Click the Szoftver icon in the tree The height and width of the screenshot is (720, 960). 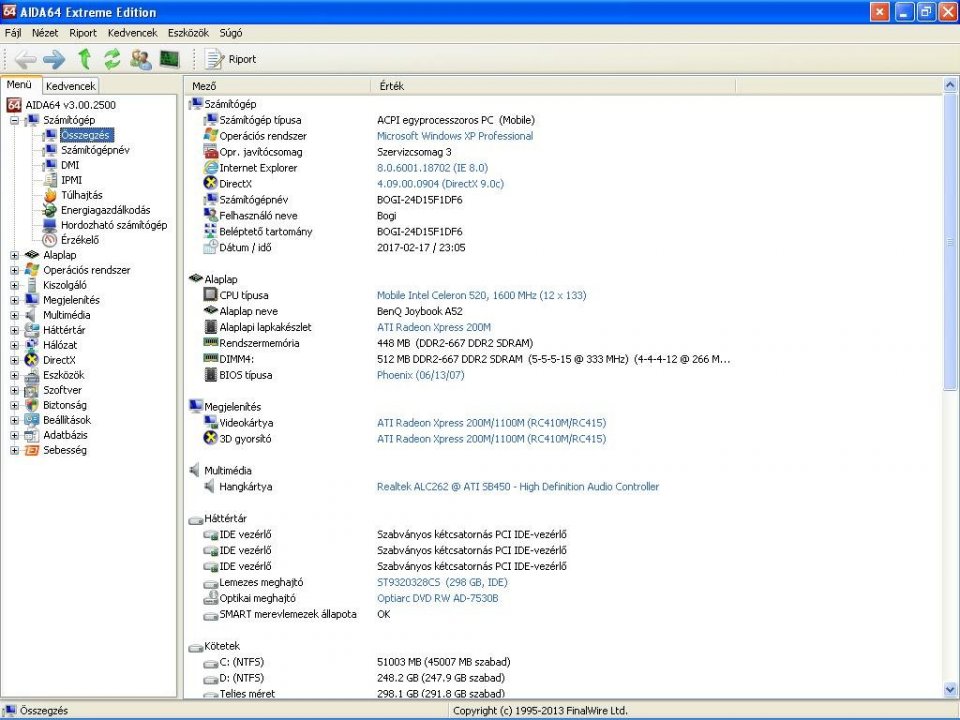pyautogui.click(x=32, y=390)
